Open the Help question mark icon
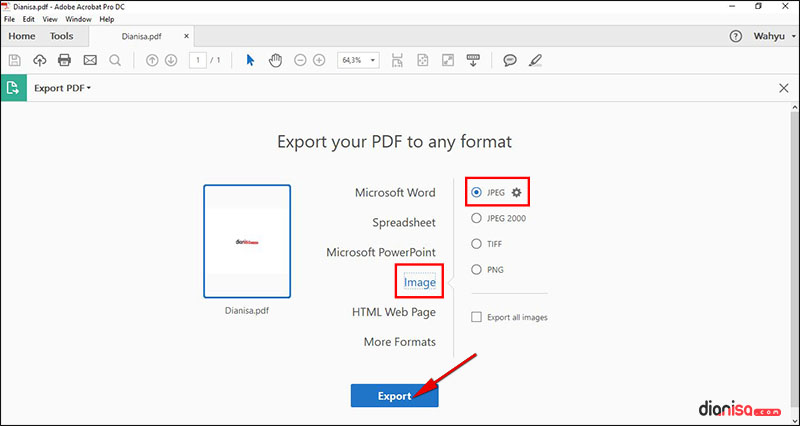Viewport: 800px width, 426px height. [735, 36]
